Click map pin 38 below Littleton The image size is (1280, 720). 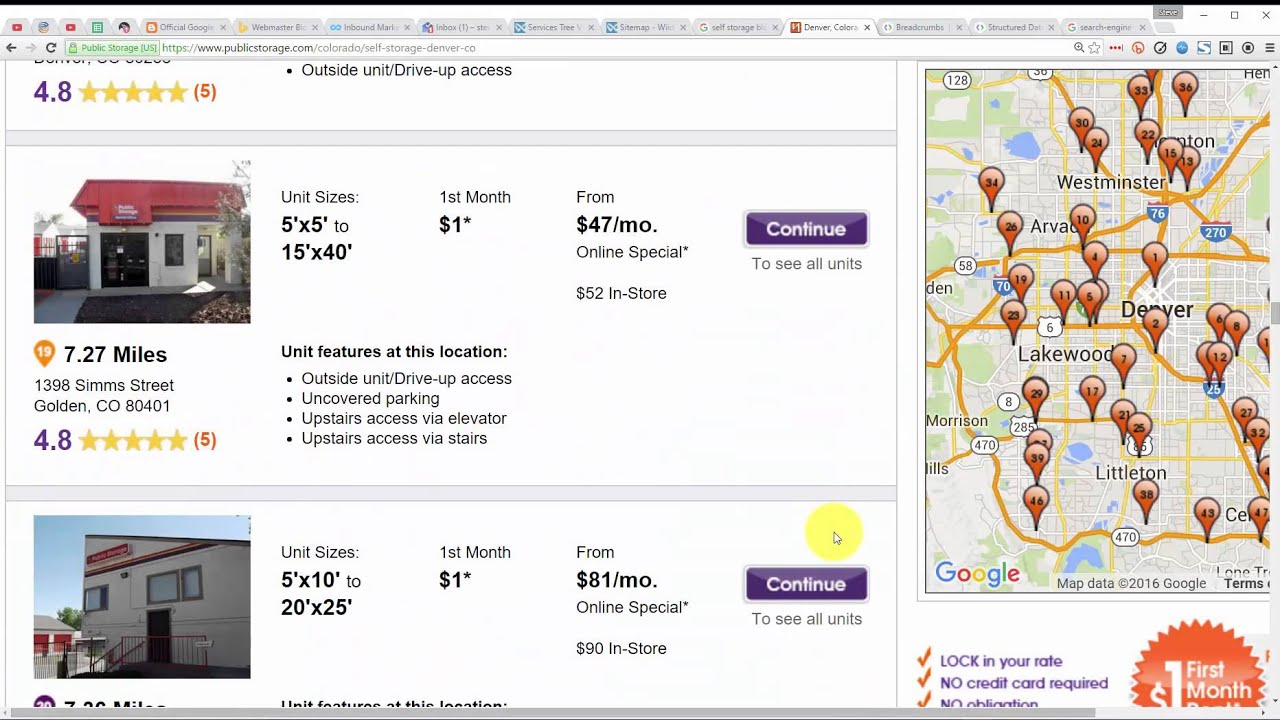point(1146,499)
